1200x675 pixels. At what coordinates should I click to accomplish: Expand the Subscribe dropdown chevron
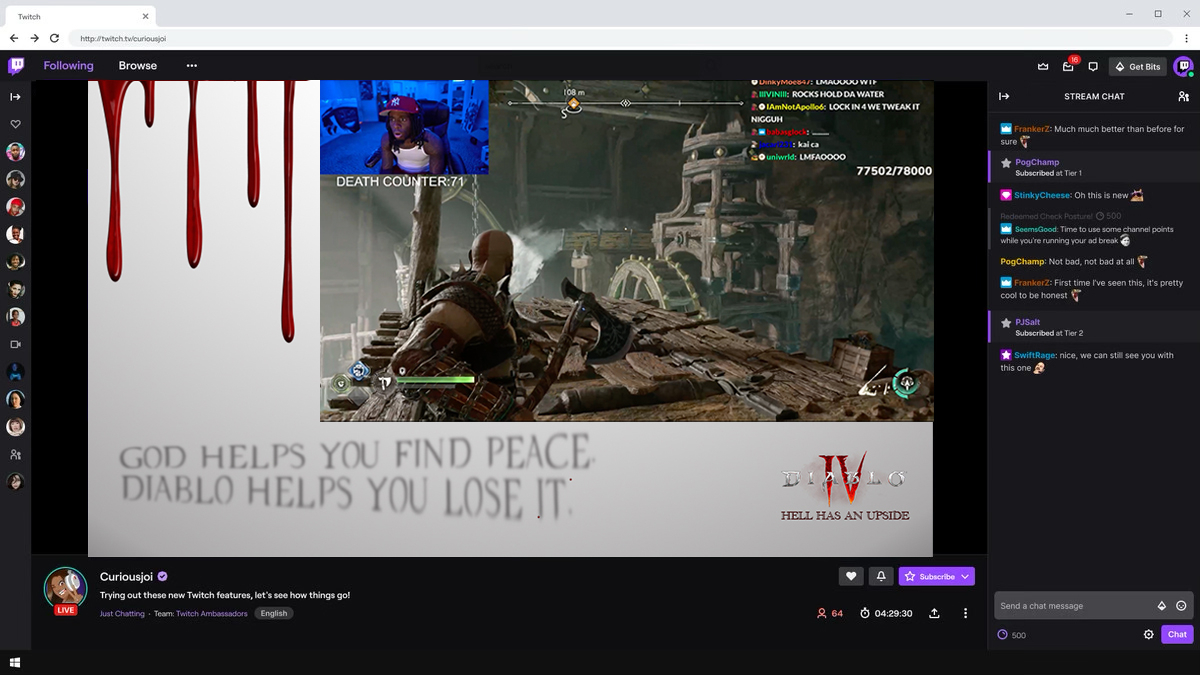[965, 576]
